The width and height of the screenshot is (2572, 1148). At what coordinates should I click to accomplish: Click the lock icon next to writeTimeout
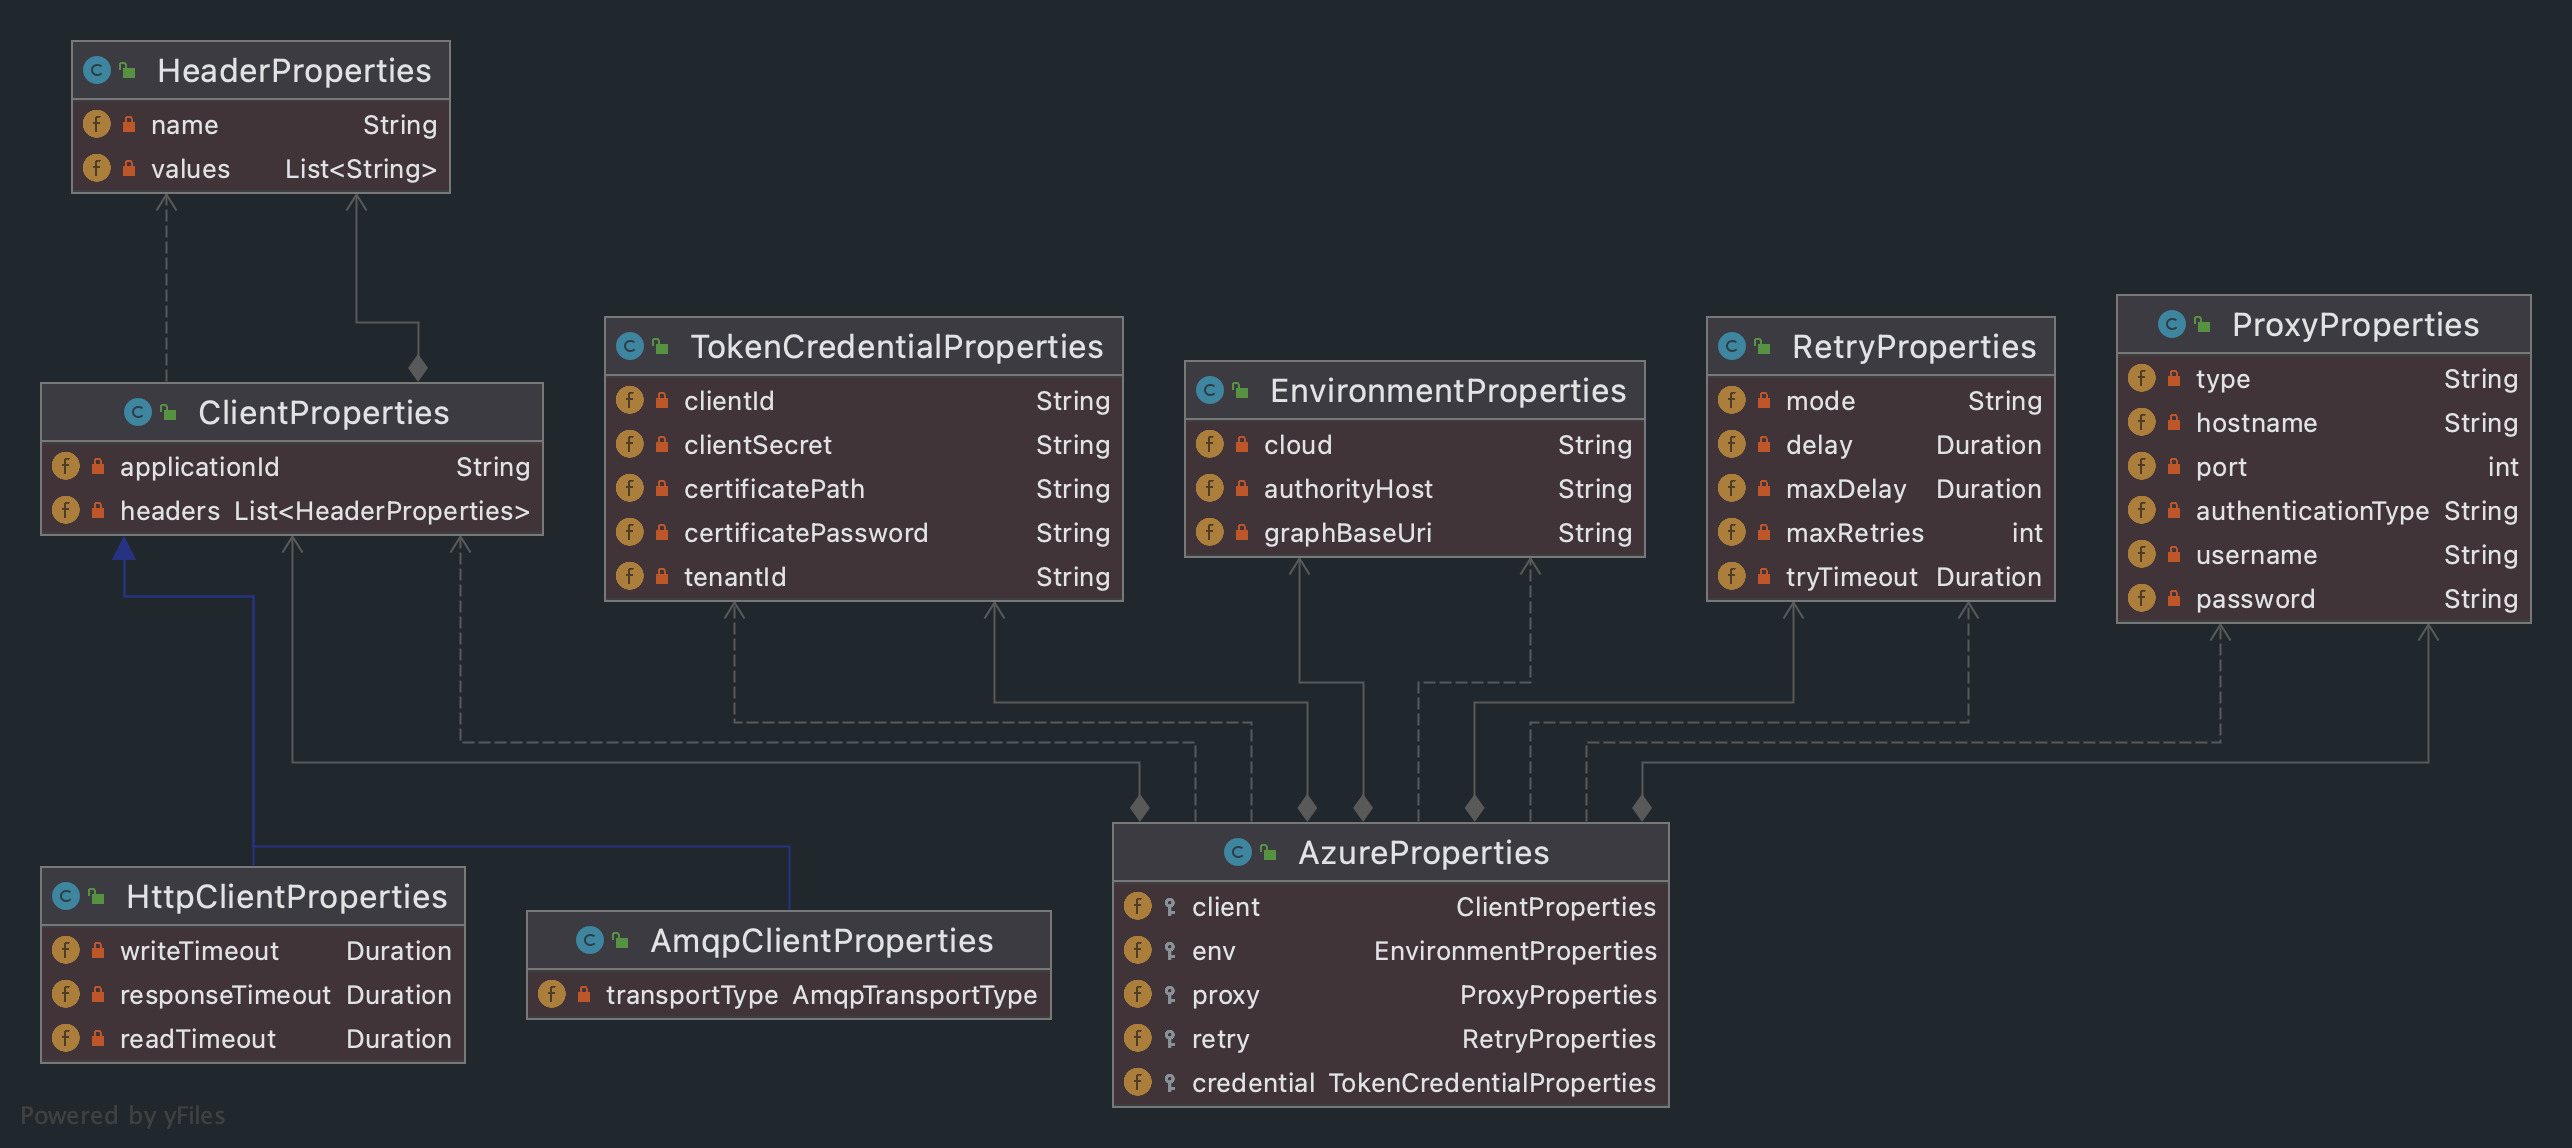[98, 950]
